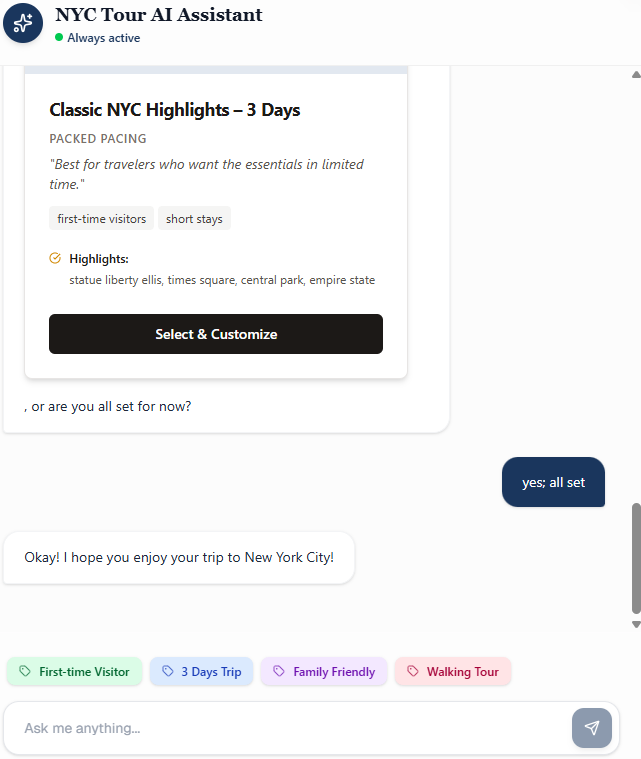Click the Highlights checkmark badge icon
641x759 pixels.
tap(55, 258)
